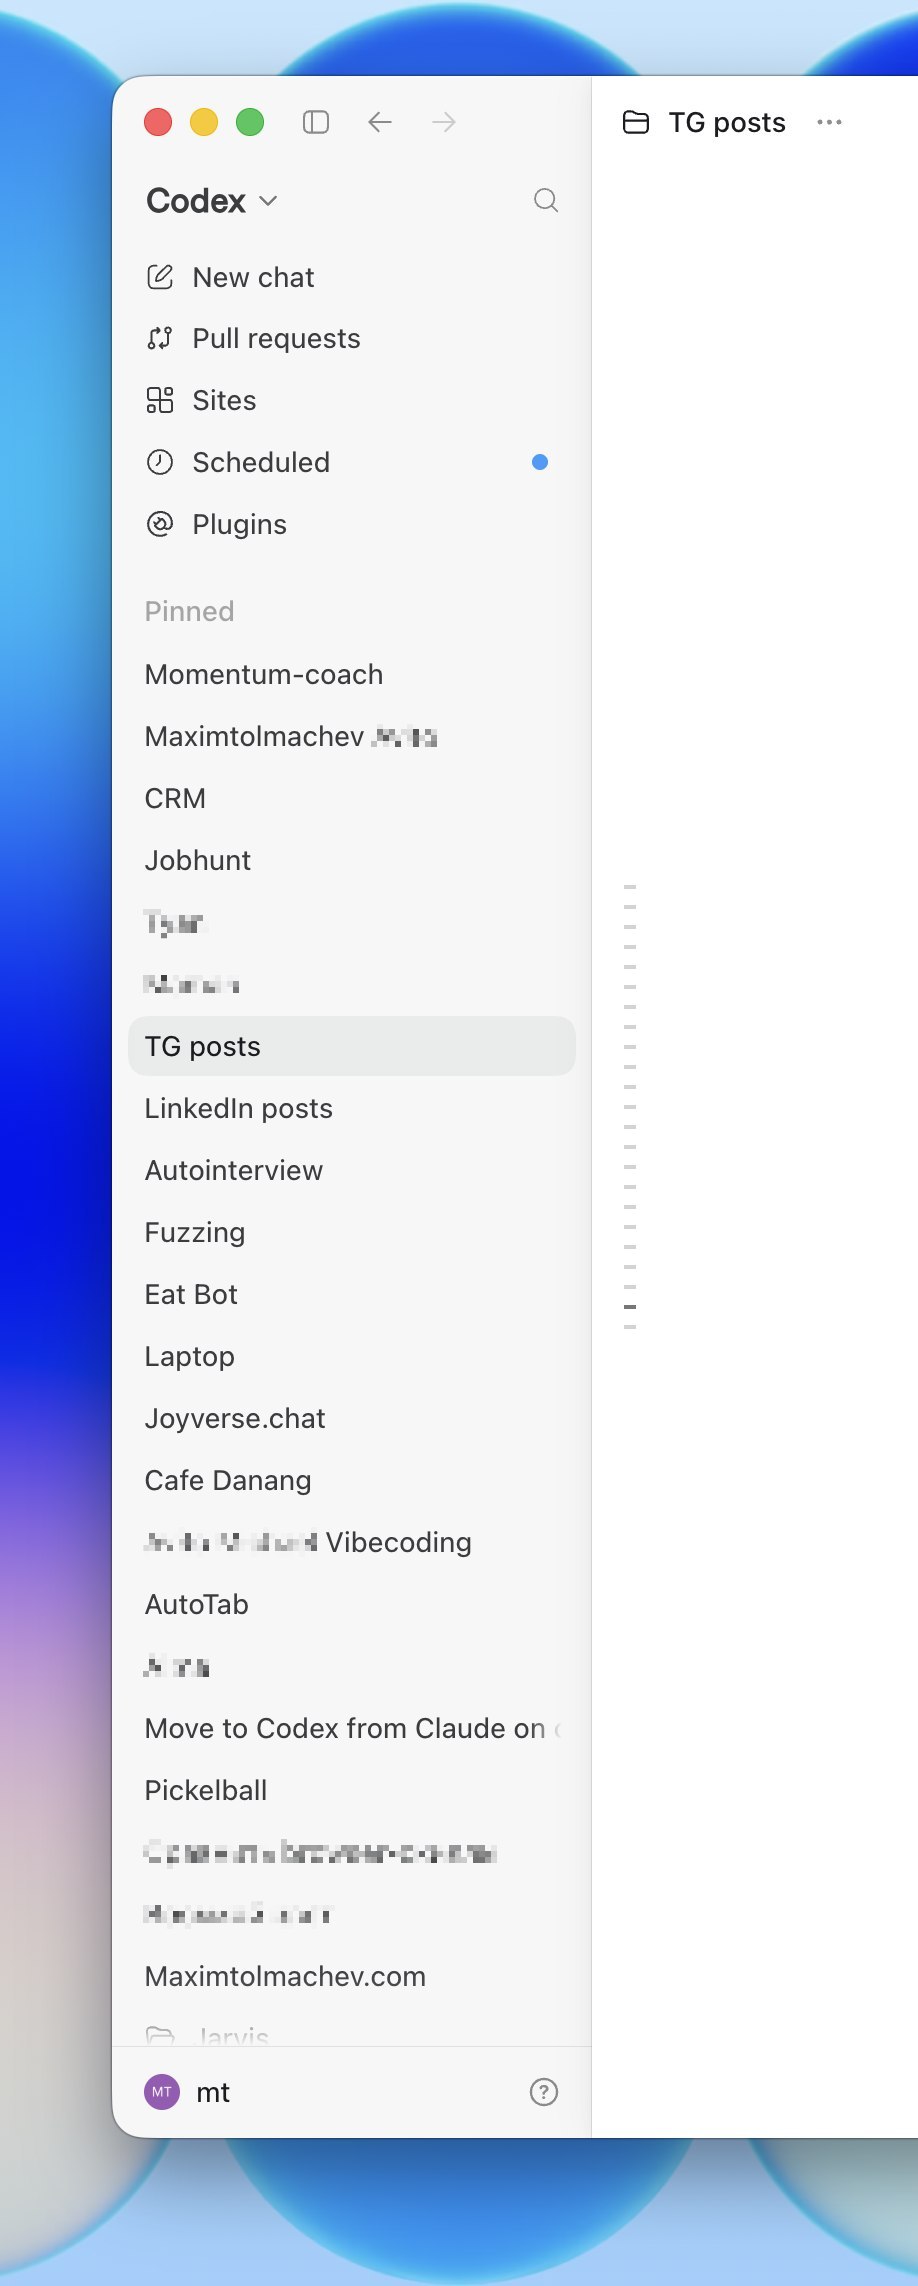The image size is (918, 2286).
Task: Click the darker marker in the message minimap
Action: pyautogui.click(x=630, y=1307)
